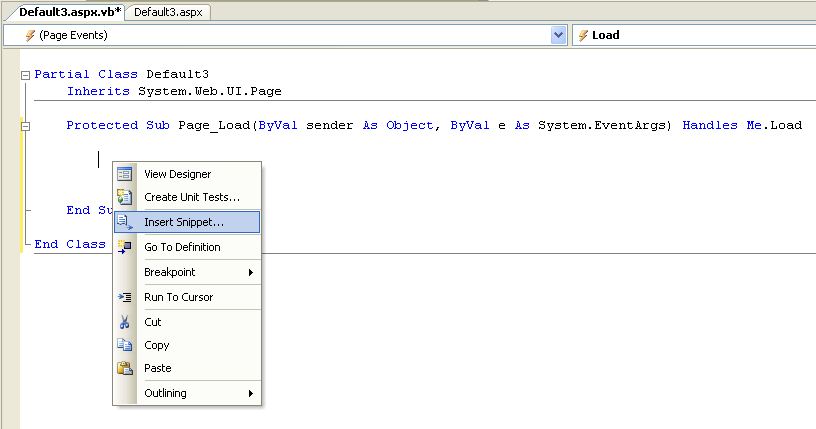This screenshot has height=429, width=816.
Task: Click the Protected keyword
Action: (x=102, y=125)
